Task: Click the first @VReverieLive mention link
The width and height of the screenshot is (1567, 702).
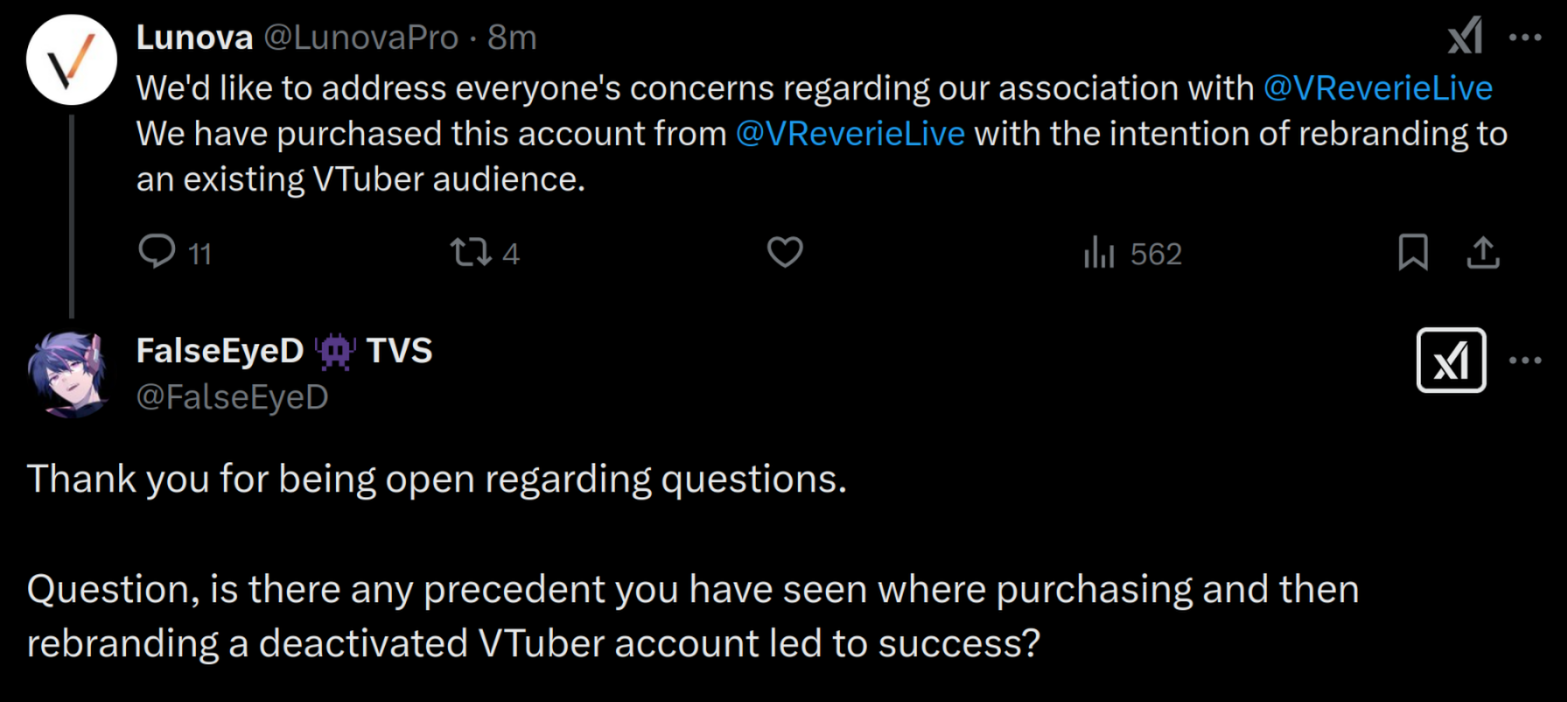Action: [x=1378, y=88]
